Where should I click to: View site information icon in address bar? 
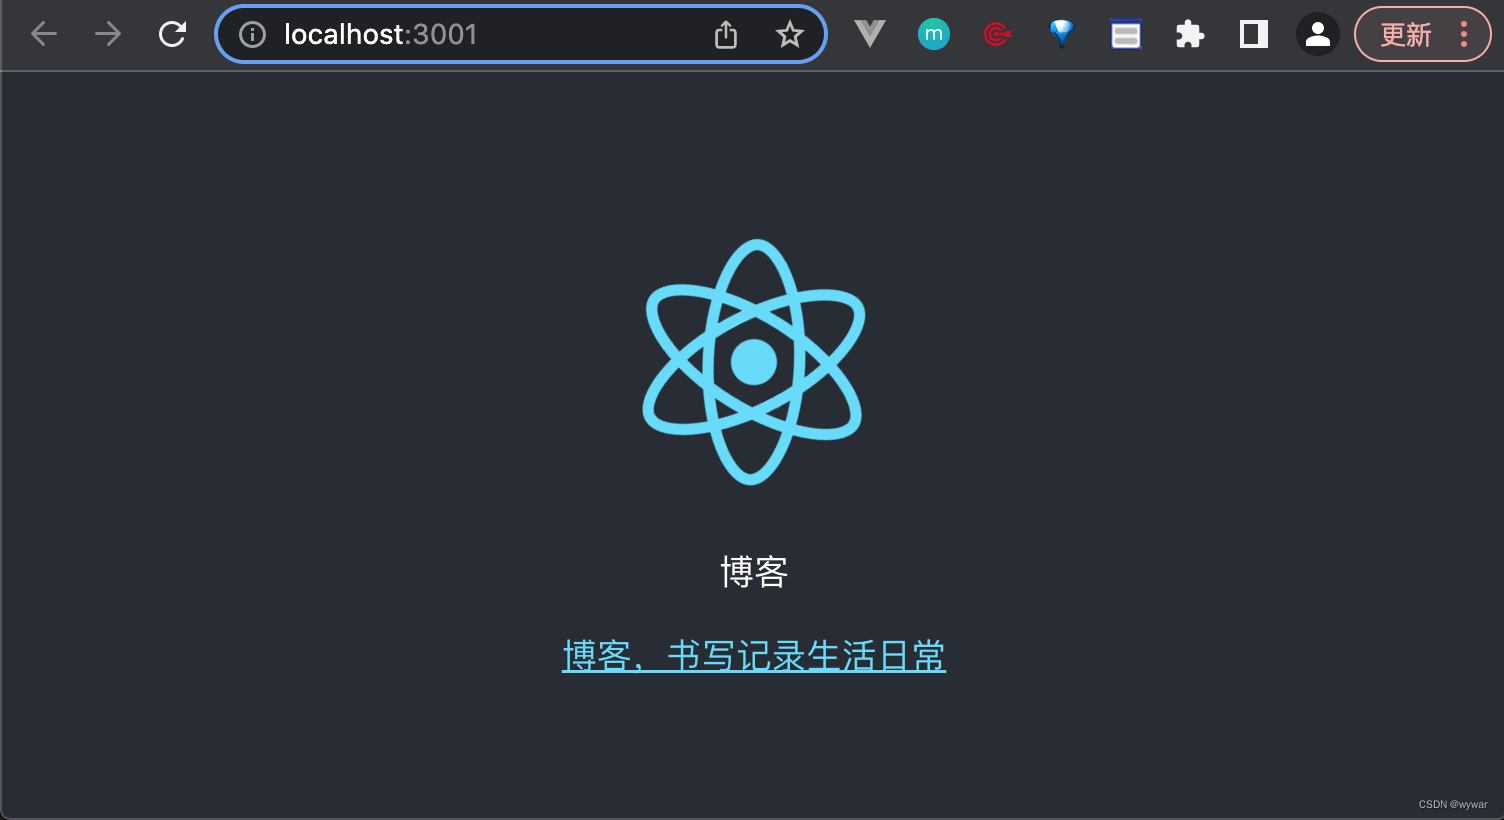point(252,35)
